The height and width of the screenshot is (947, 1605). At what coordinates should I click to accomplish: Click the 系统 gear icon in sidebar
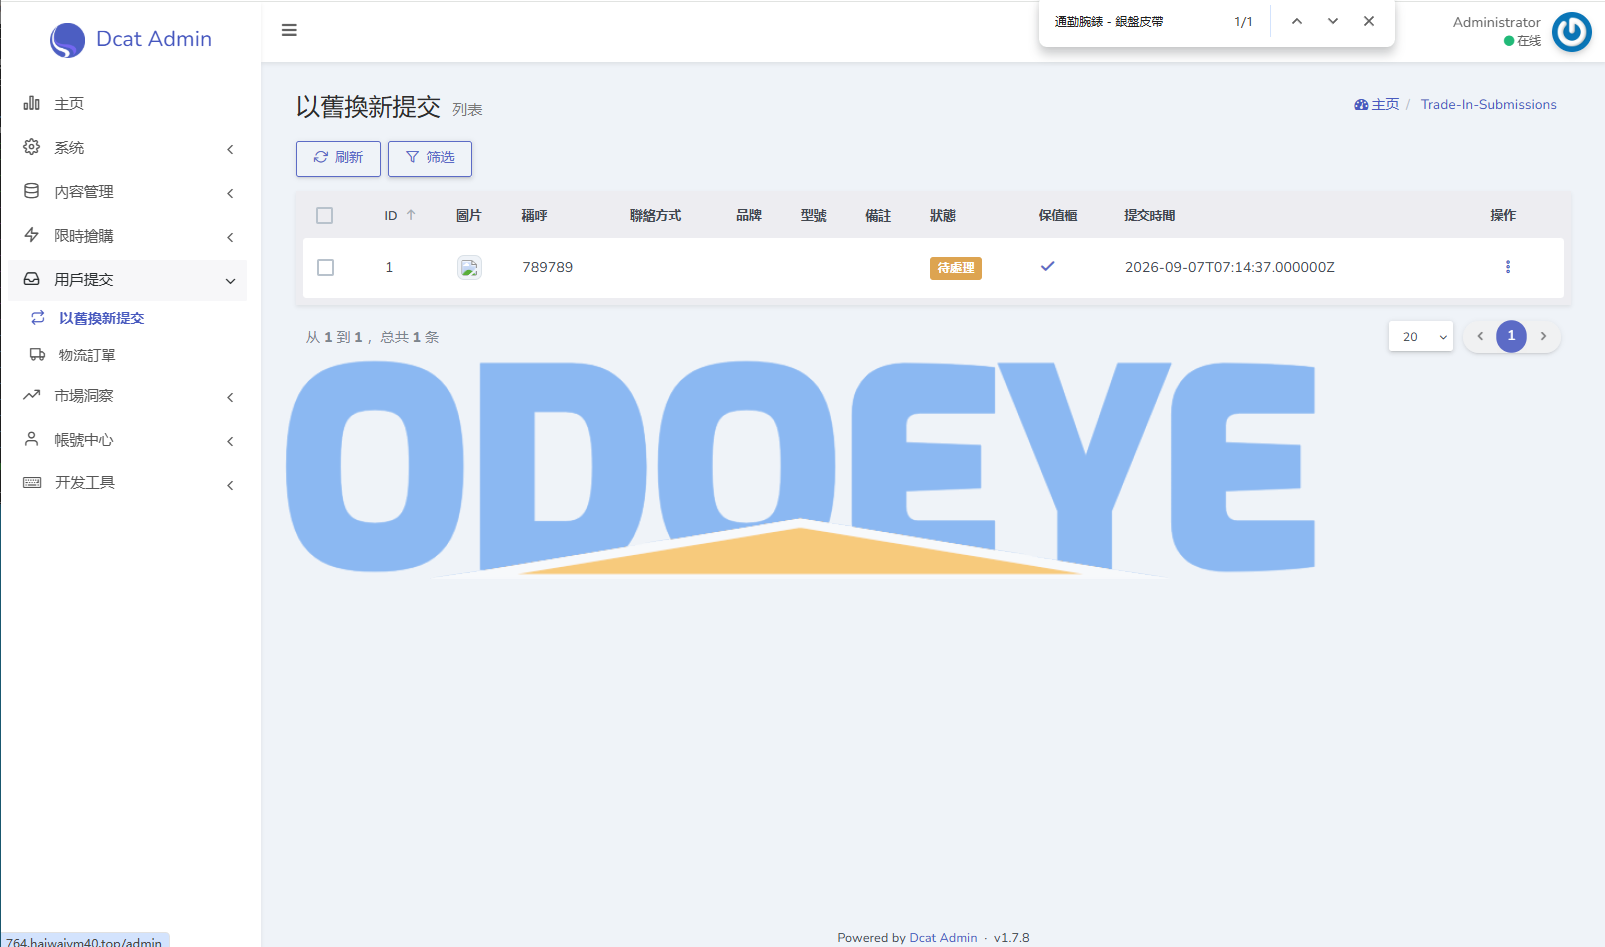(32, 147)
